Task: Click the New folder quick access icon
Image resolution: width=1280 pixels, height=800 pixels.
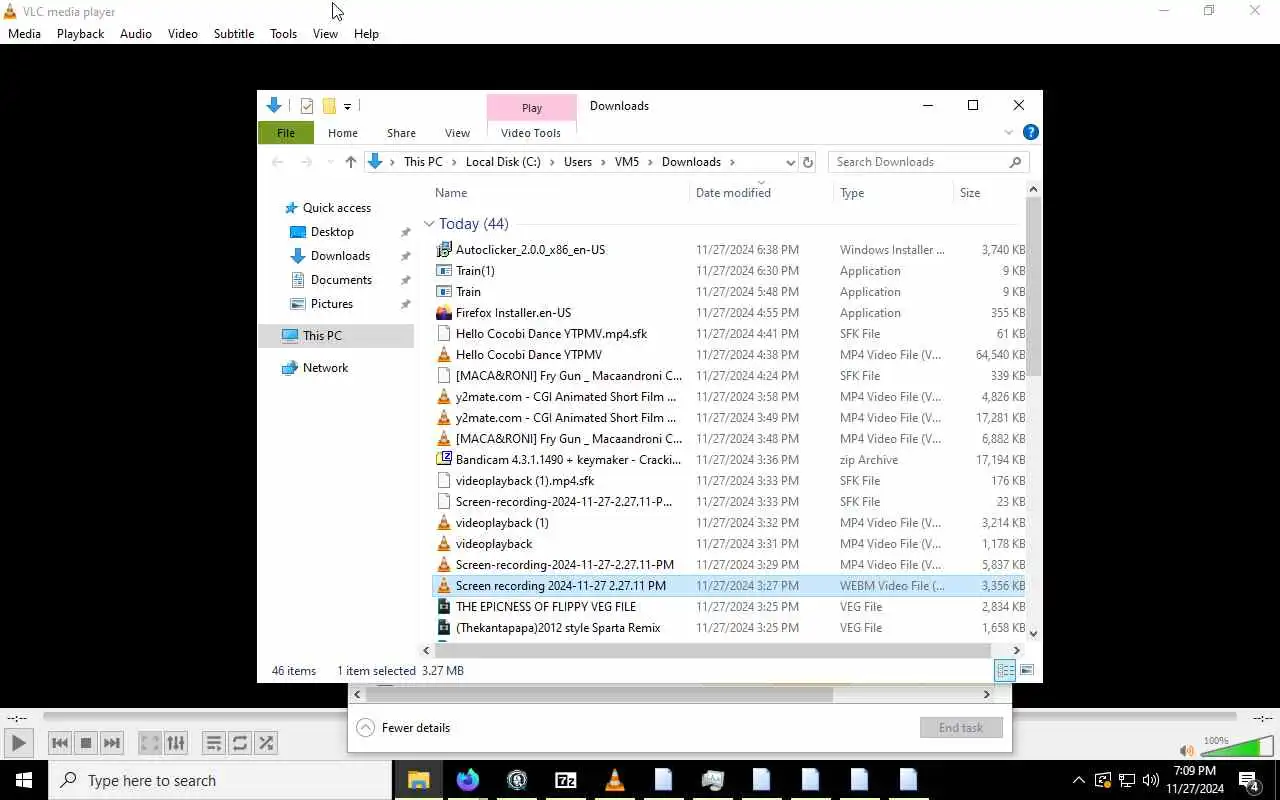Action: (x=329, y=106)
